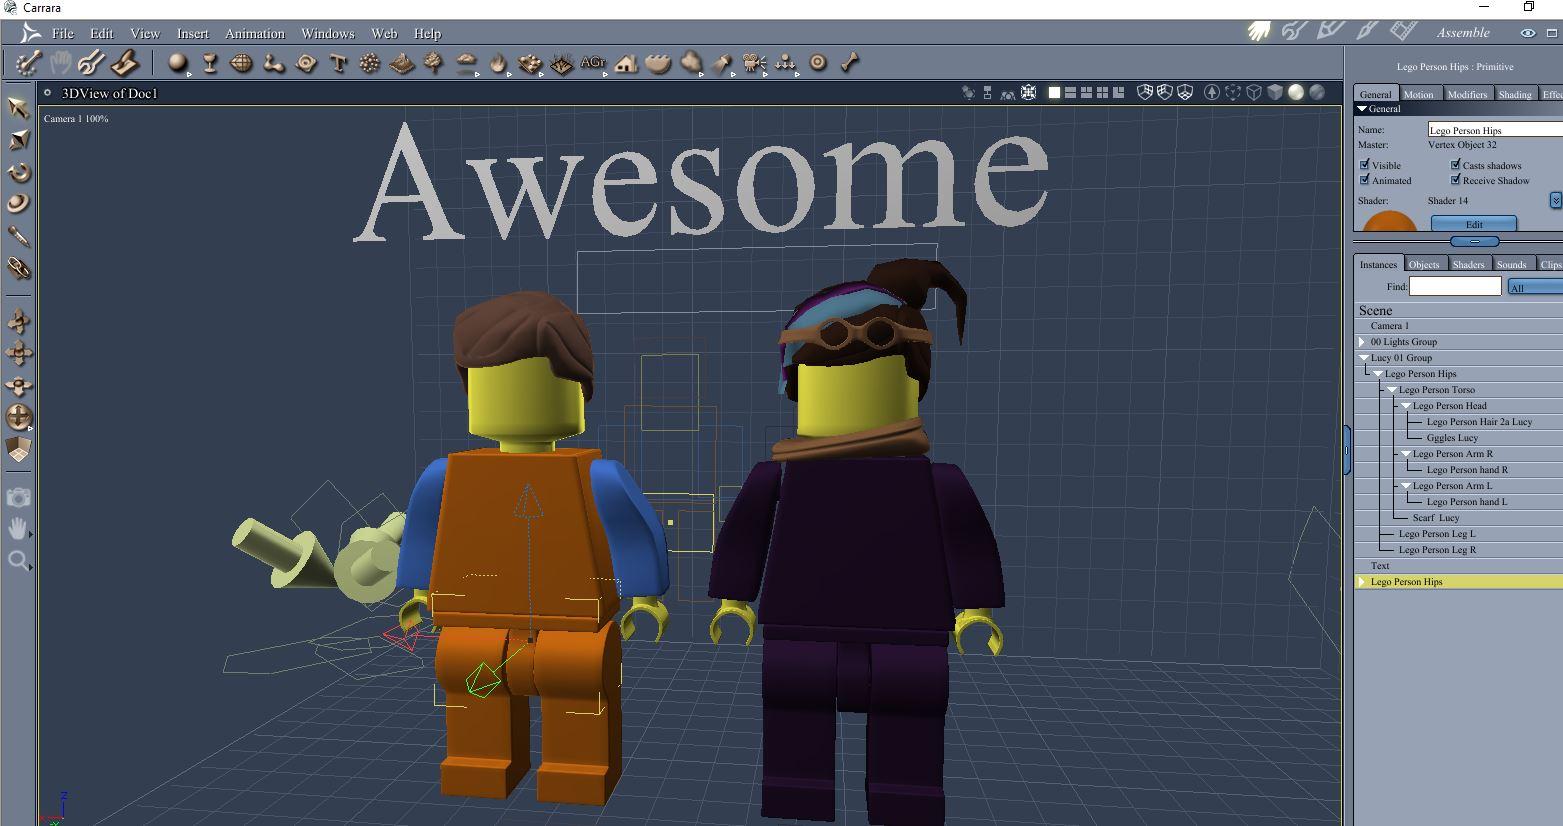Open the Windows menu
Image resolution: width=1563 pixels, height=826 pixels.
[x=328, y=33]
